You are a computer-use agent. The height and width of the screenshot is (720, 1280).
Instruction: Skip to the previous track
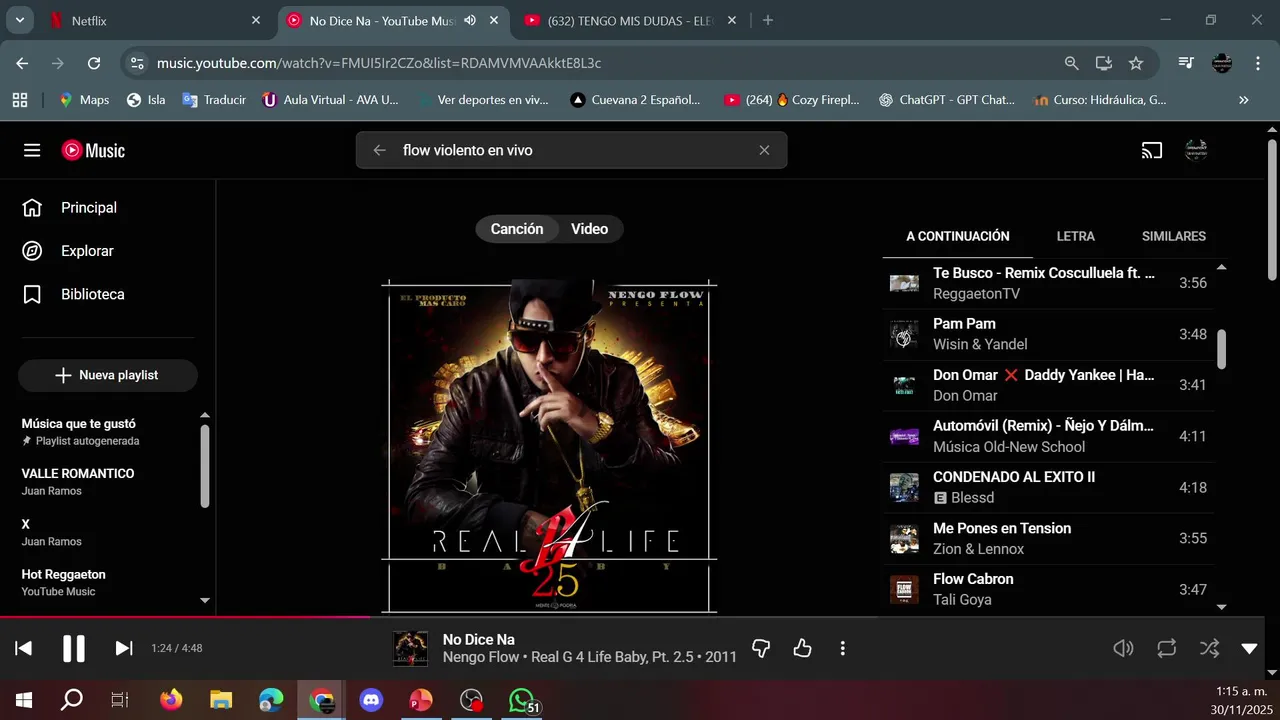[24, 648]
